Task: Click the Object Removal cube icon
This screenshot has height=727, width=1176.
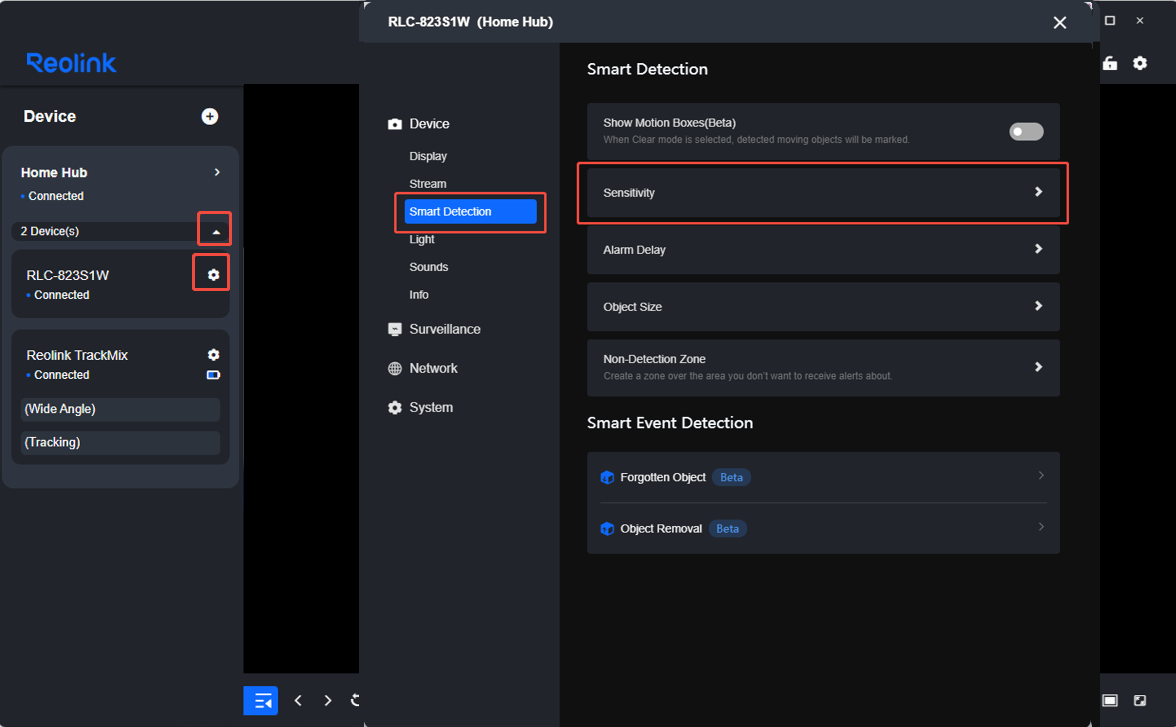Action: (x=608, y=528)
